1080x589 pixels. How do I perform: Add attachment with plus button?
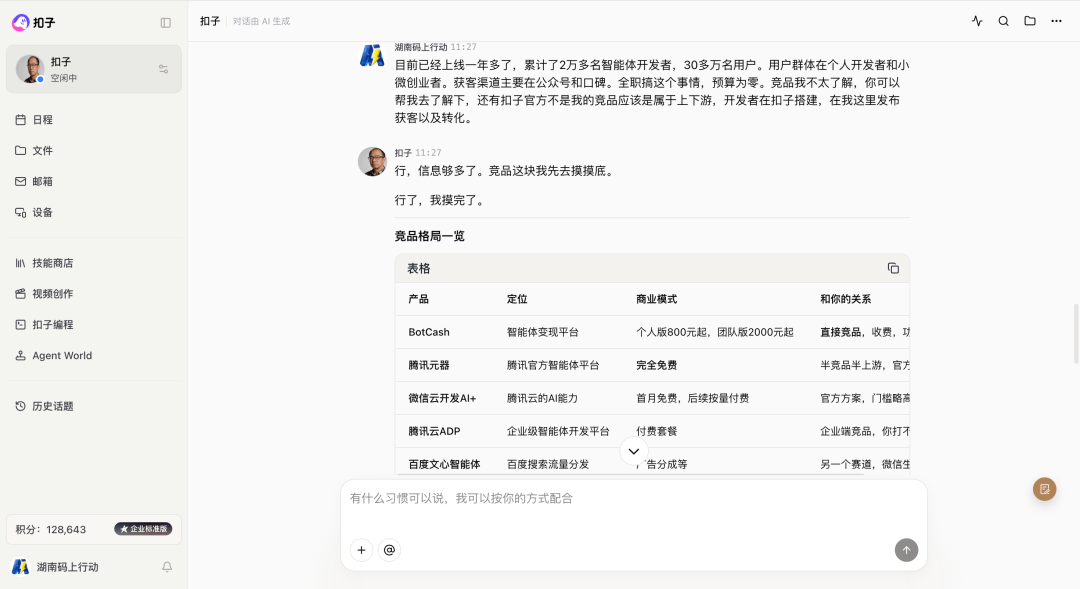(362, 550)
